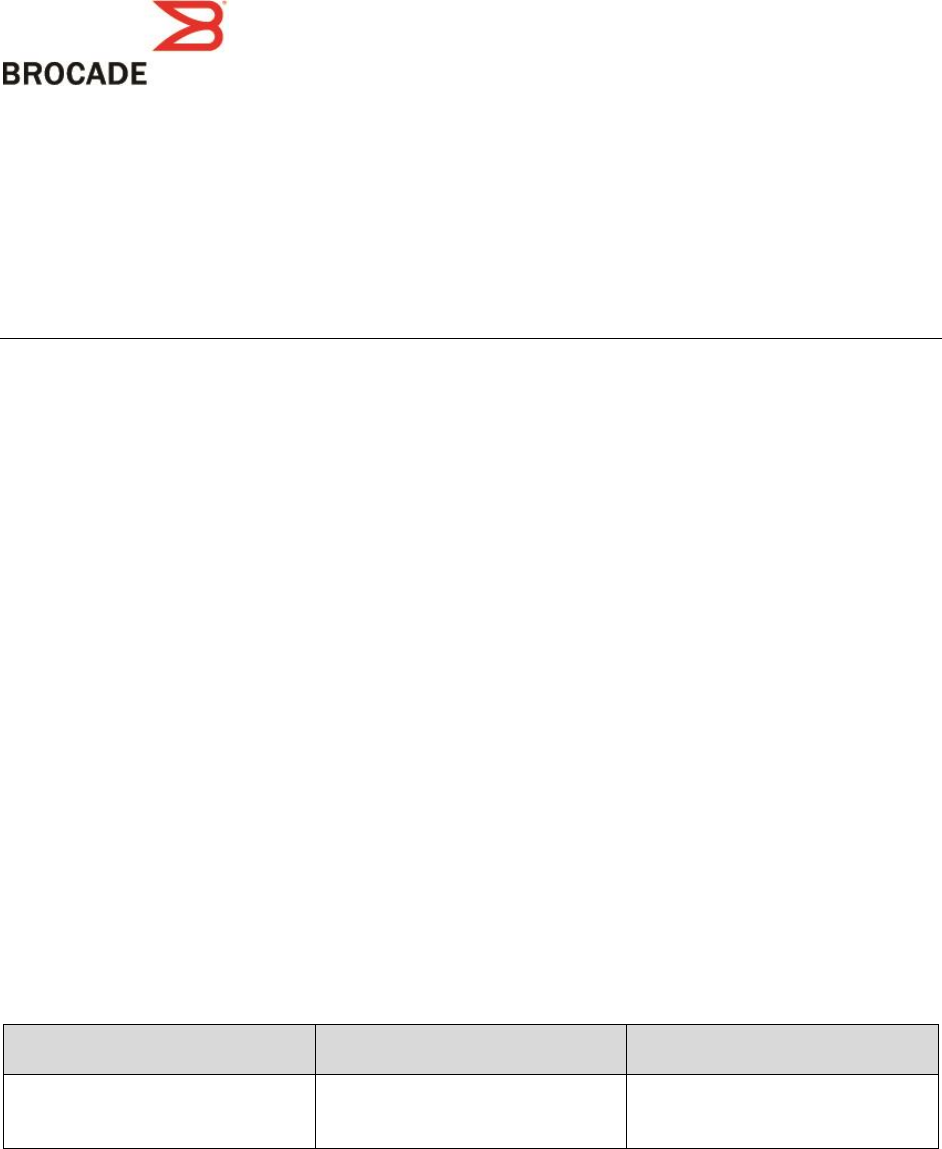Viewport: 942px width, 1149px height.
Task: Select the first gray table header cell
Action: pyautogui.click(x=160, y=1048)
